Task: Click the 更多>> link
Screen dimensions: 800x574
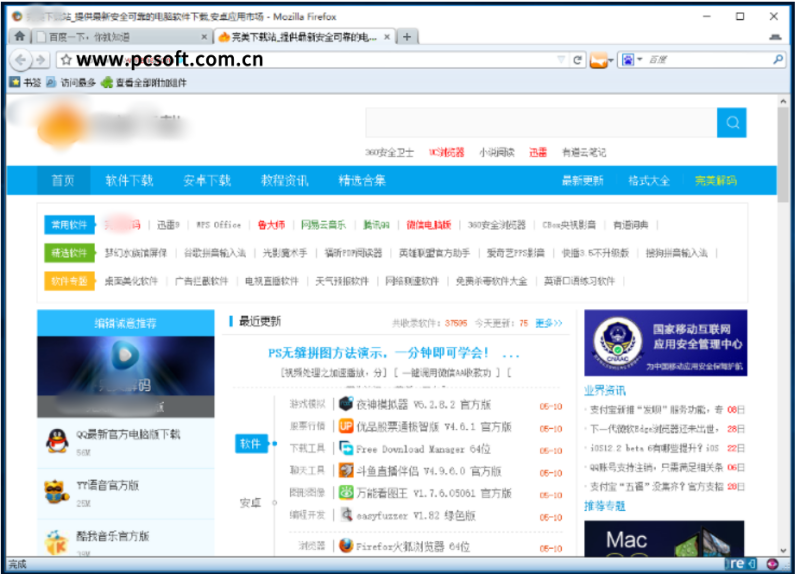Action: [549, 323]
